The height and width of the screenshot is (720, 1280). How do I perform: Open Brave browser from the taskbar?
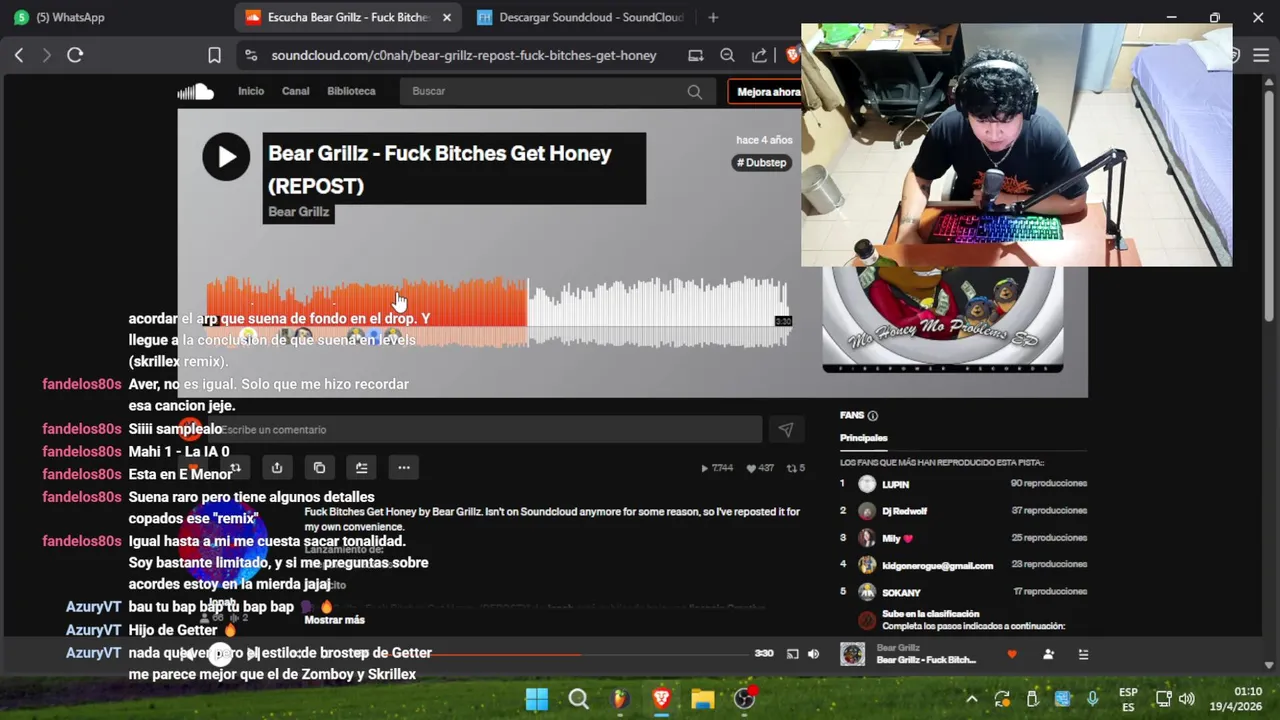pos(661,699)
